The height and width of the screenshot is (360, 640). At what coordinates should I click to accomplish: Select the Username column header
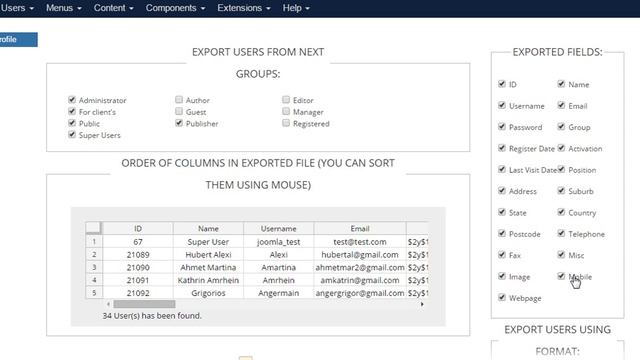279,229
